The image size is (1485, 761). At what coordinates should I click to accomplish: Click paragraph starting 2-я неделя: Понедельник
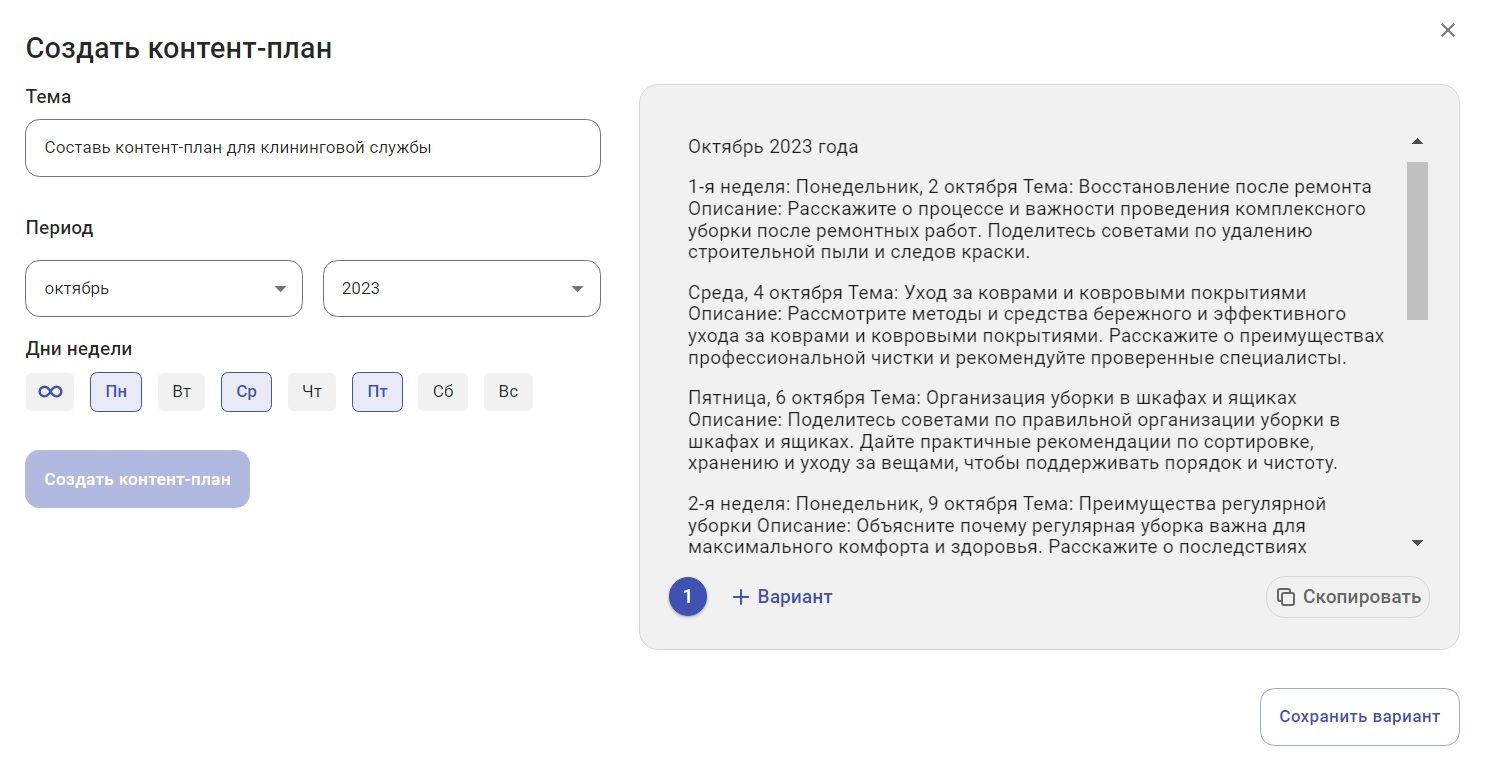[x=1007, y=526]
